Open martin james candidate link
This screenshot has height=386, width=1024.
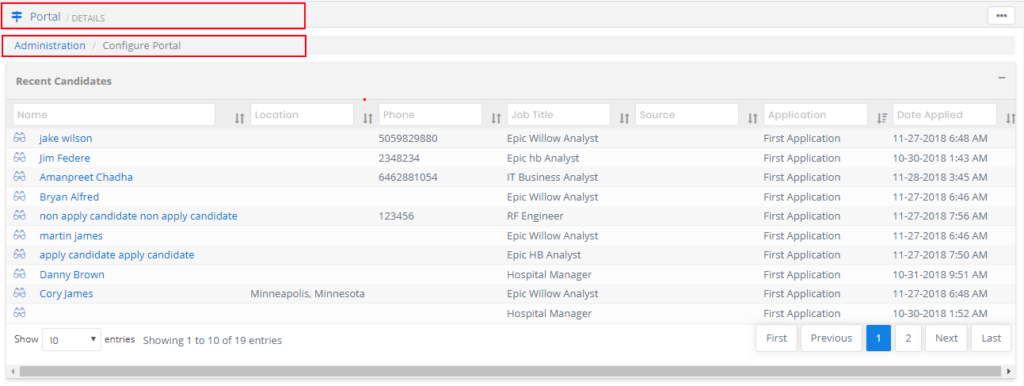tap(71, 236)
